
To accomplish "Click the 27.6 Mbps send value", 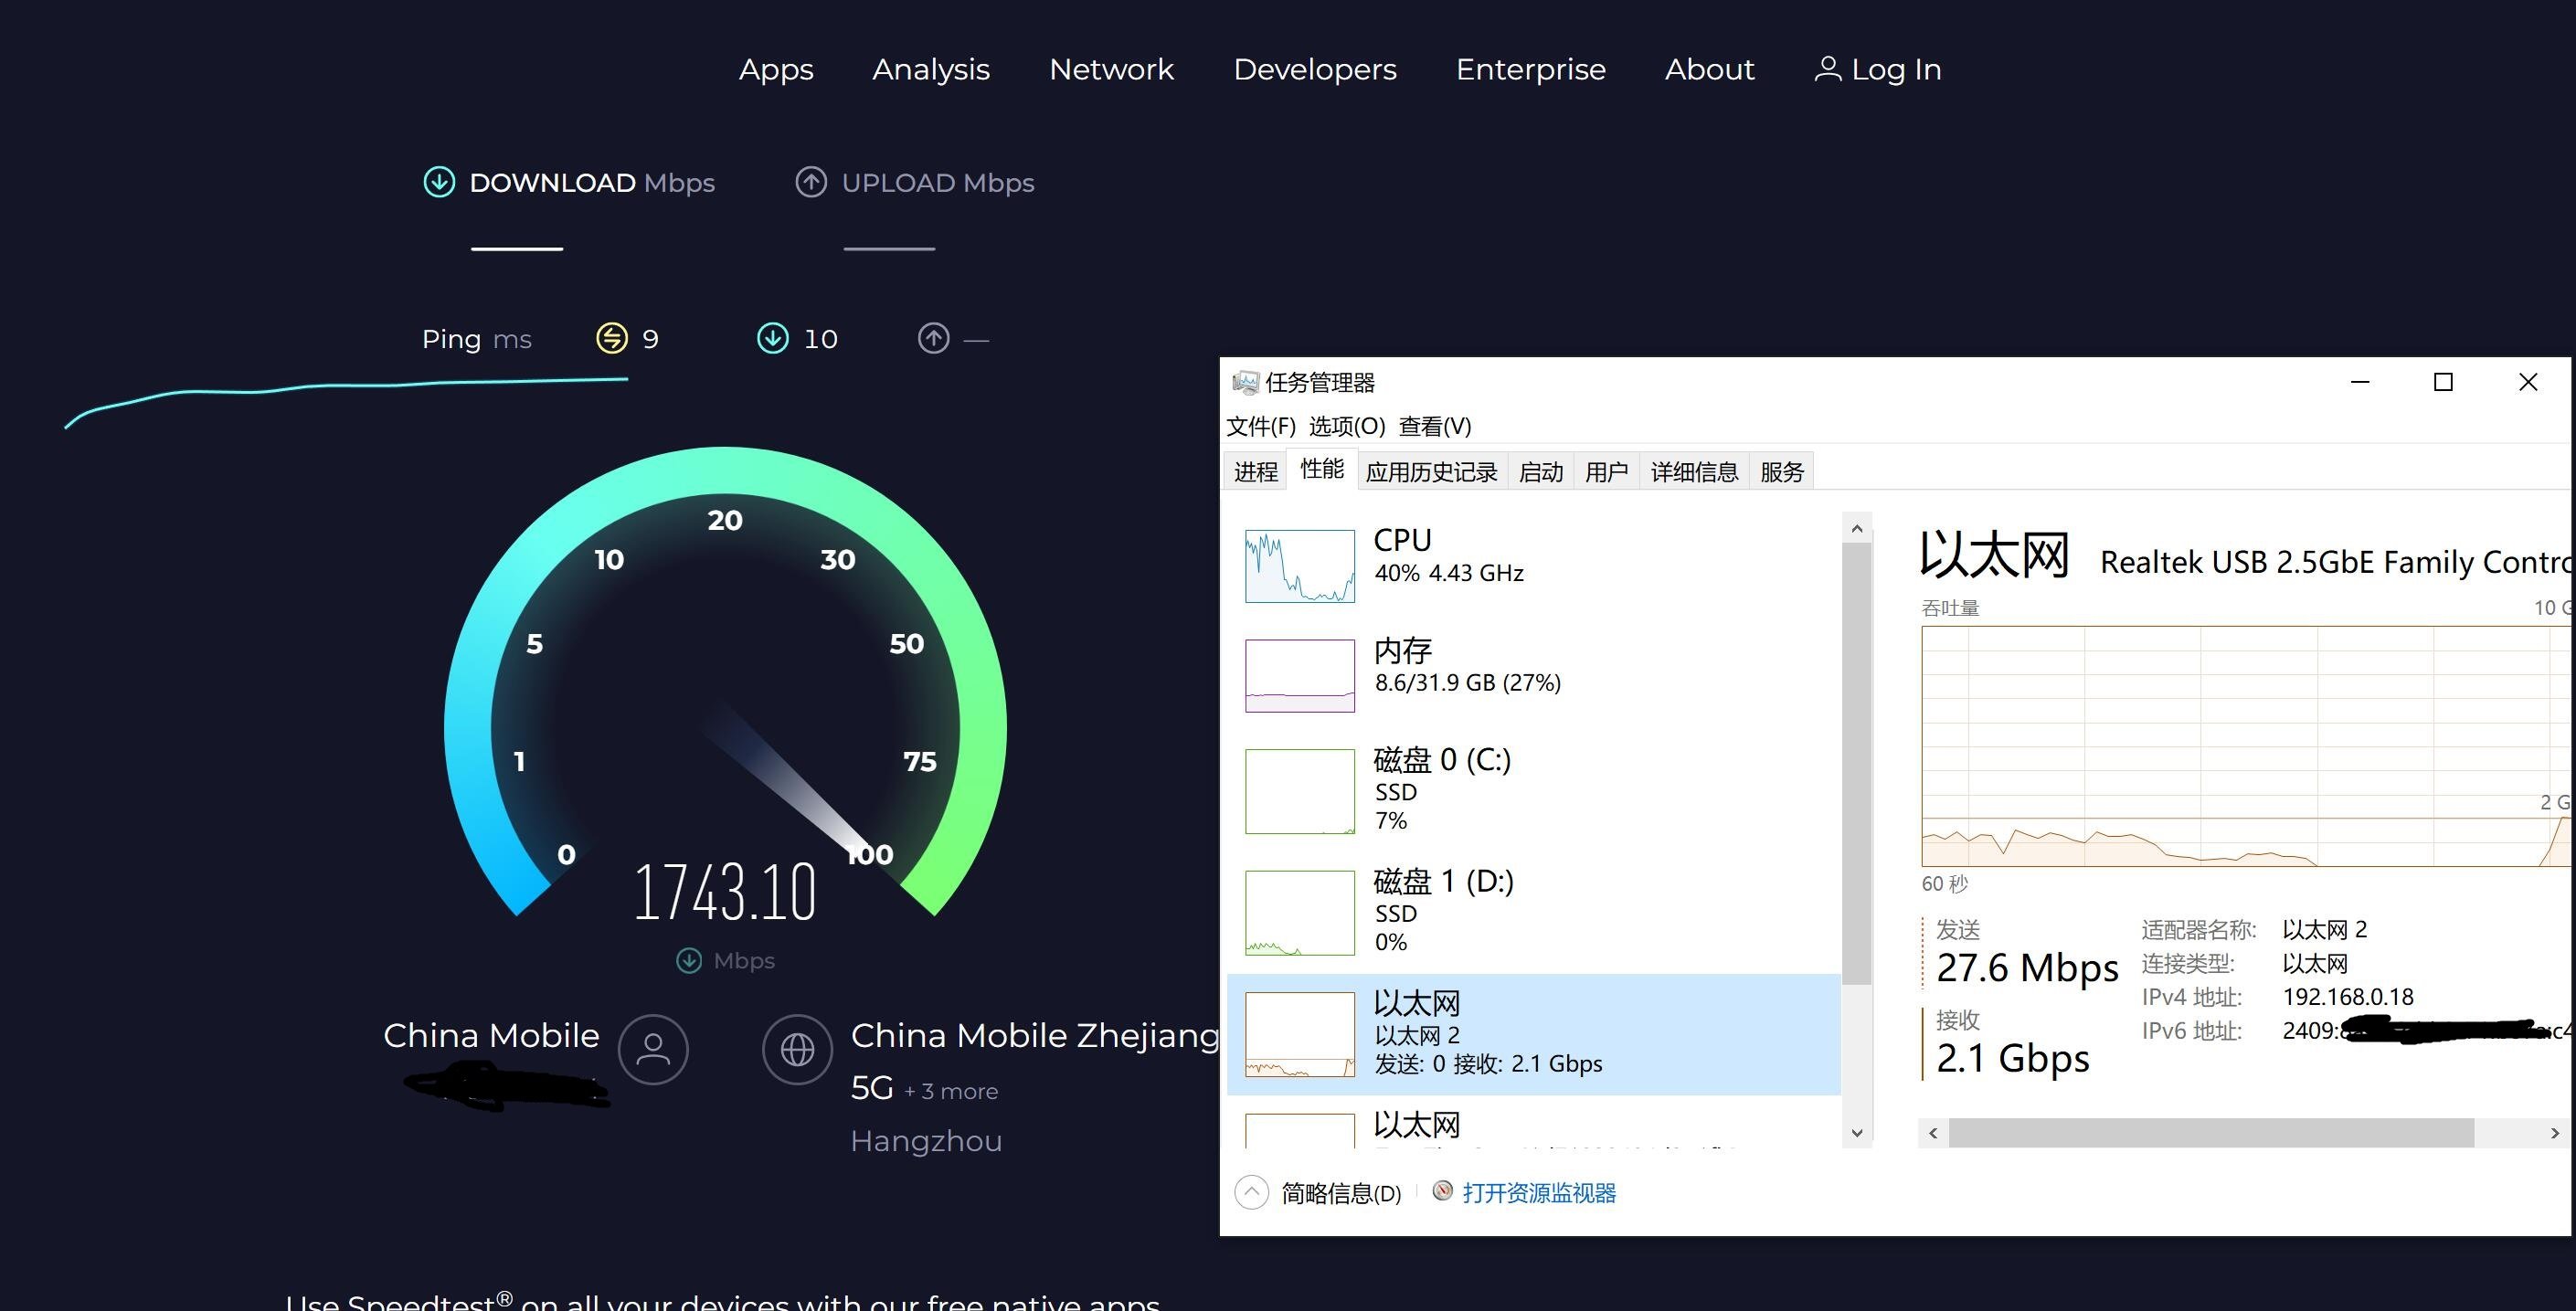I will pyautogui.click(x=2027, y=968).
